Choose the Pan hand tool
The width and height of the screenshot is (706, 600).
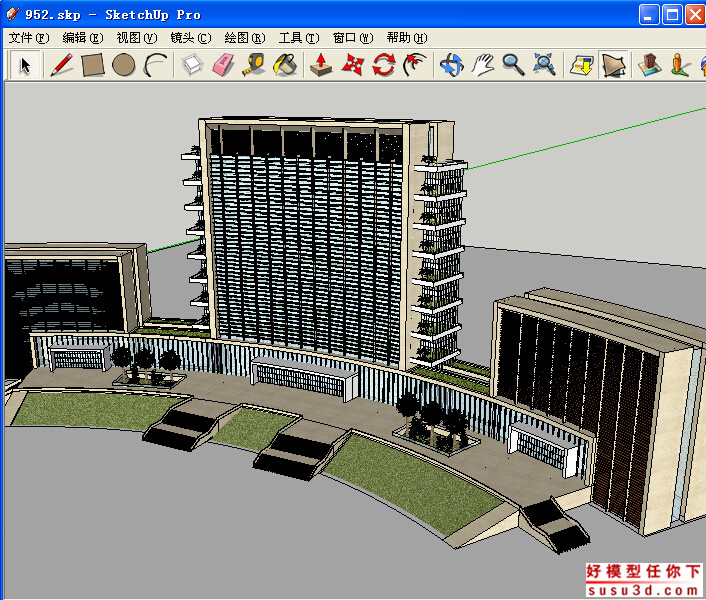[x=483, y=65]
